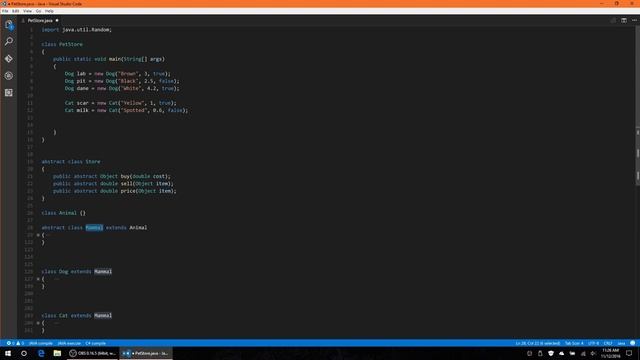Click the 'abstract class Store' declaration line
Screen dimensions: 640x360
point(71,162)
